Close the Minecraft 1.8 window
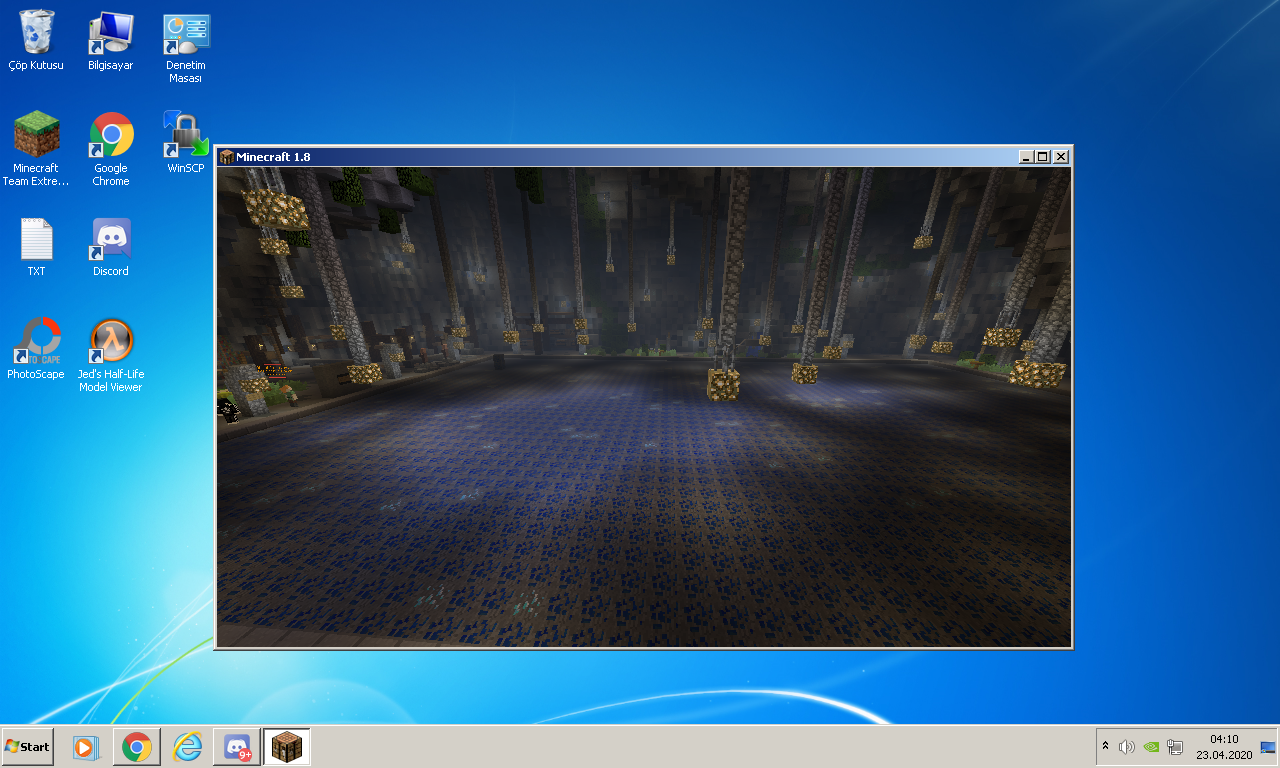 1061,157
